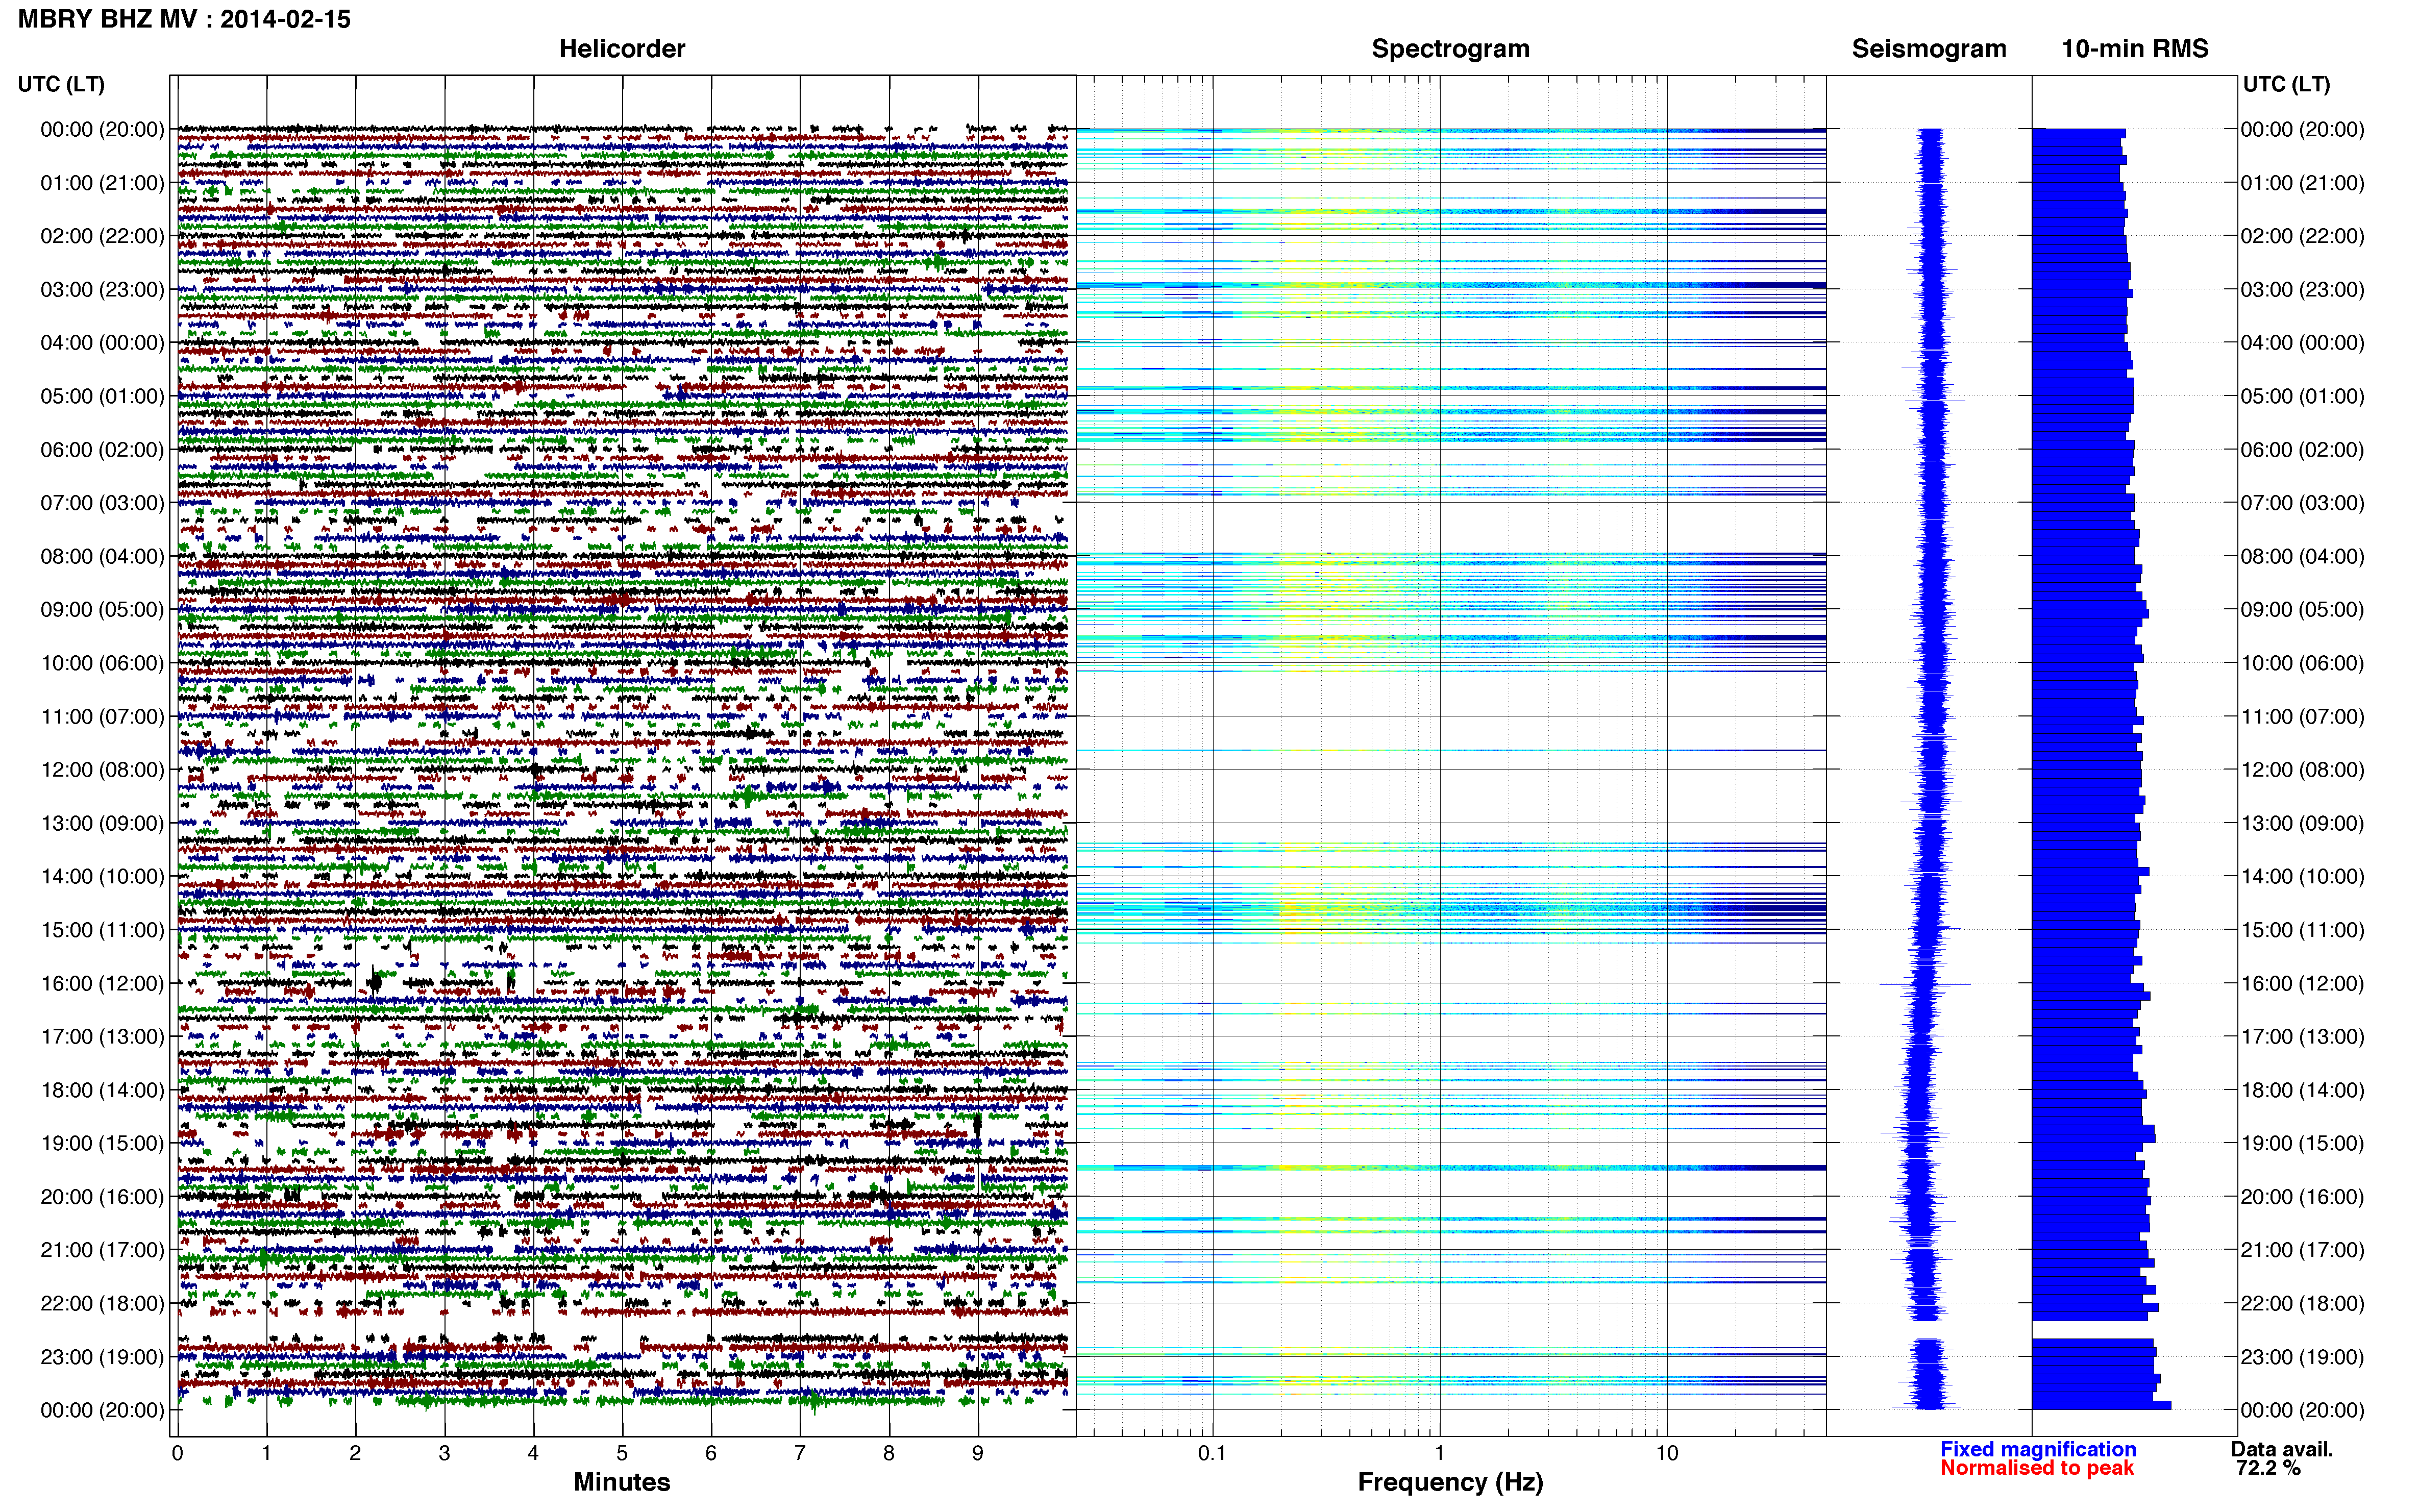Viewport: 2419px width, 1512px height.
Task: Click the seismogram spike near 16:00
Action: (x=1925, y=984)
